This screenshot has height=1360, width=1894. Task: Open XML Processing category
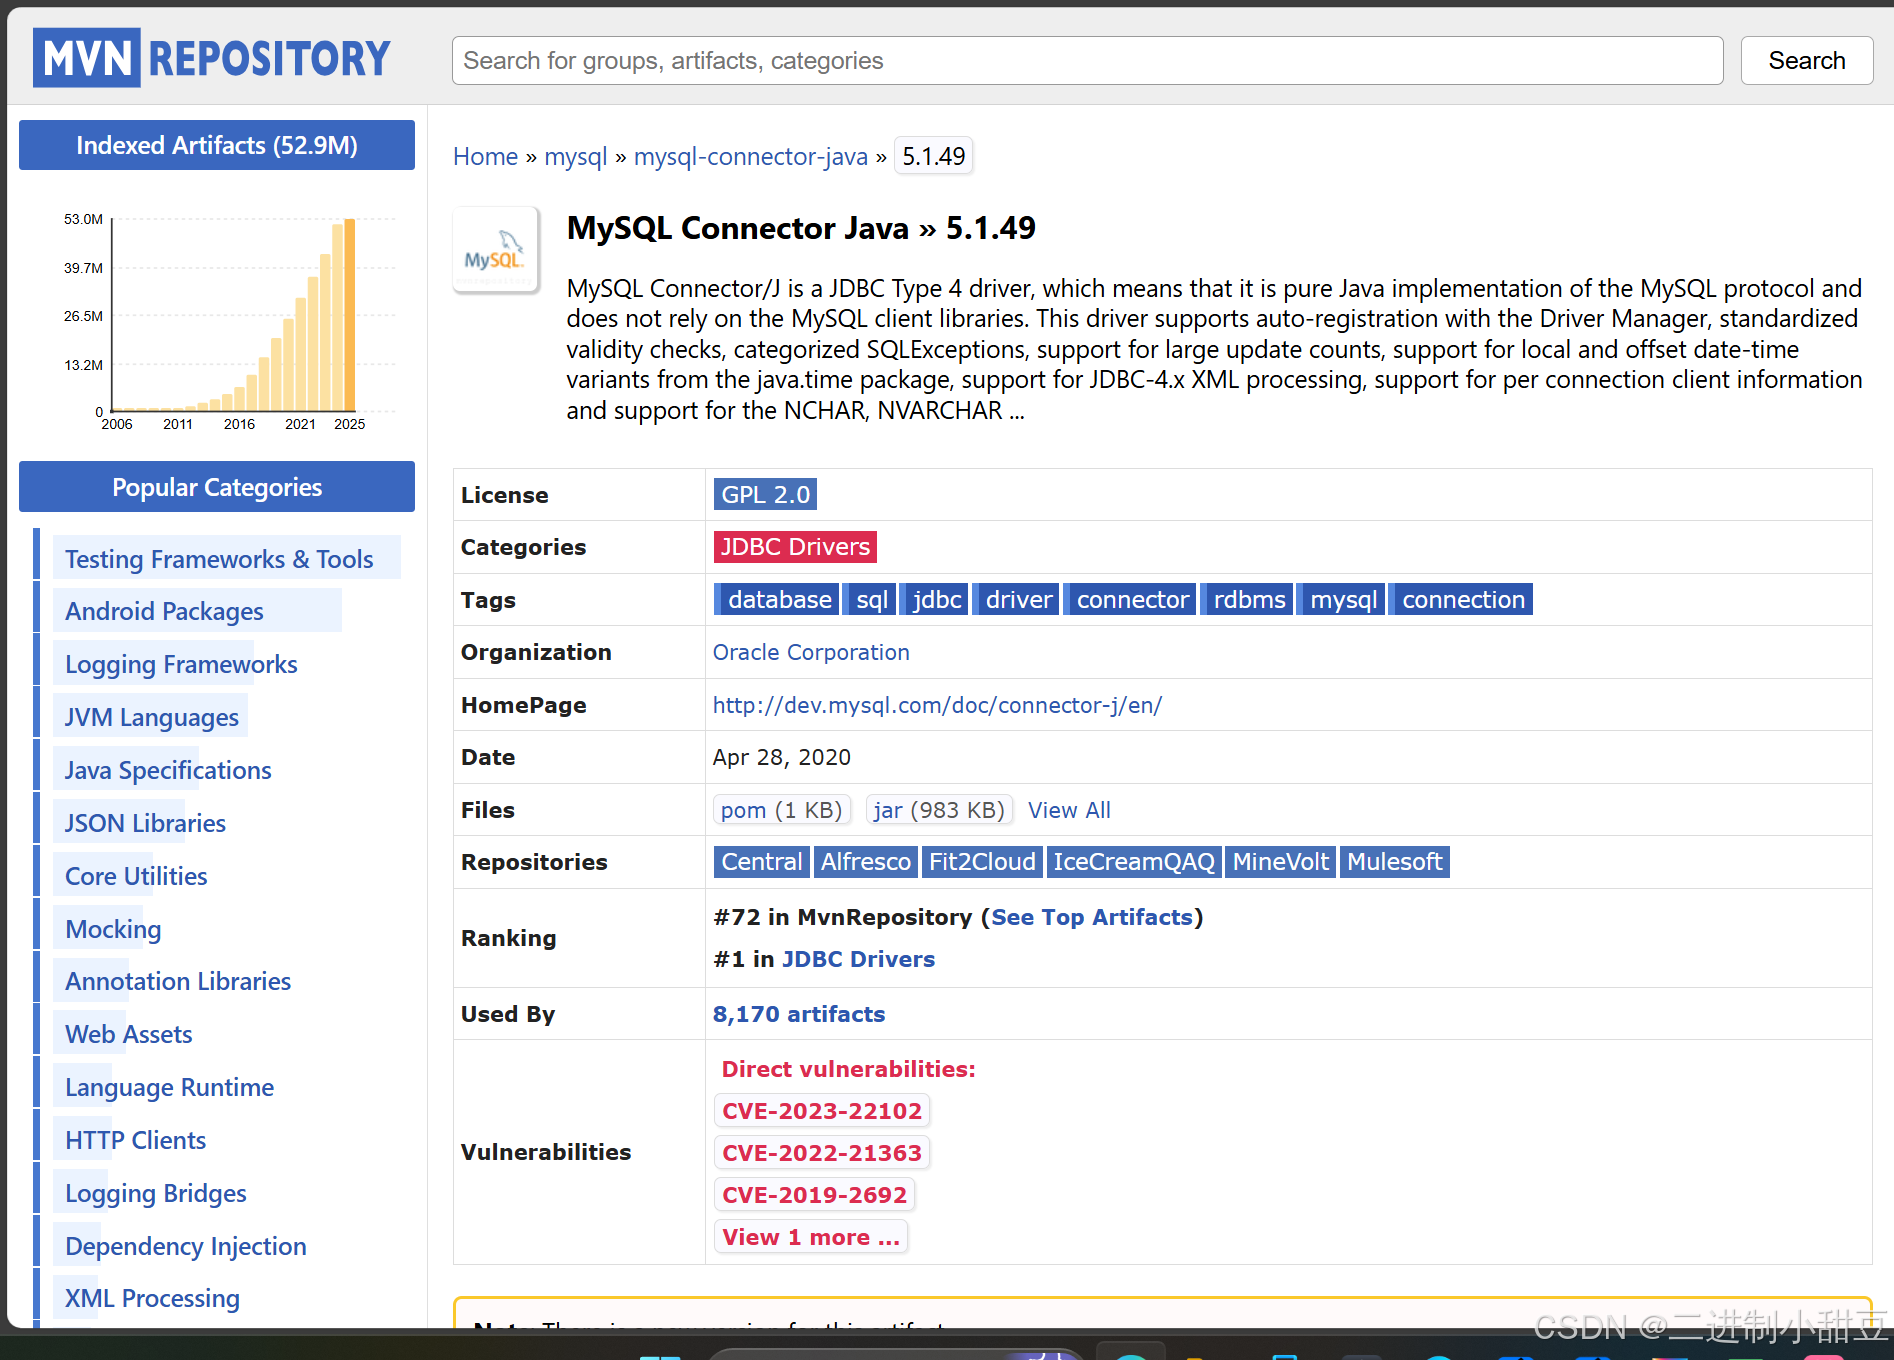pos(152,1298)
